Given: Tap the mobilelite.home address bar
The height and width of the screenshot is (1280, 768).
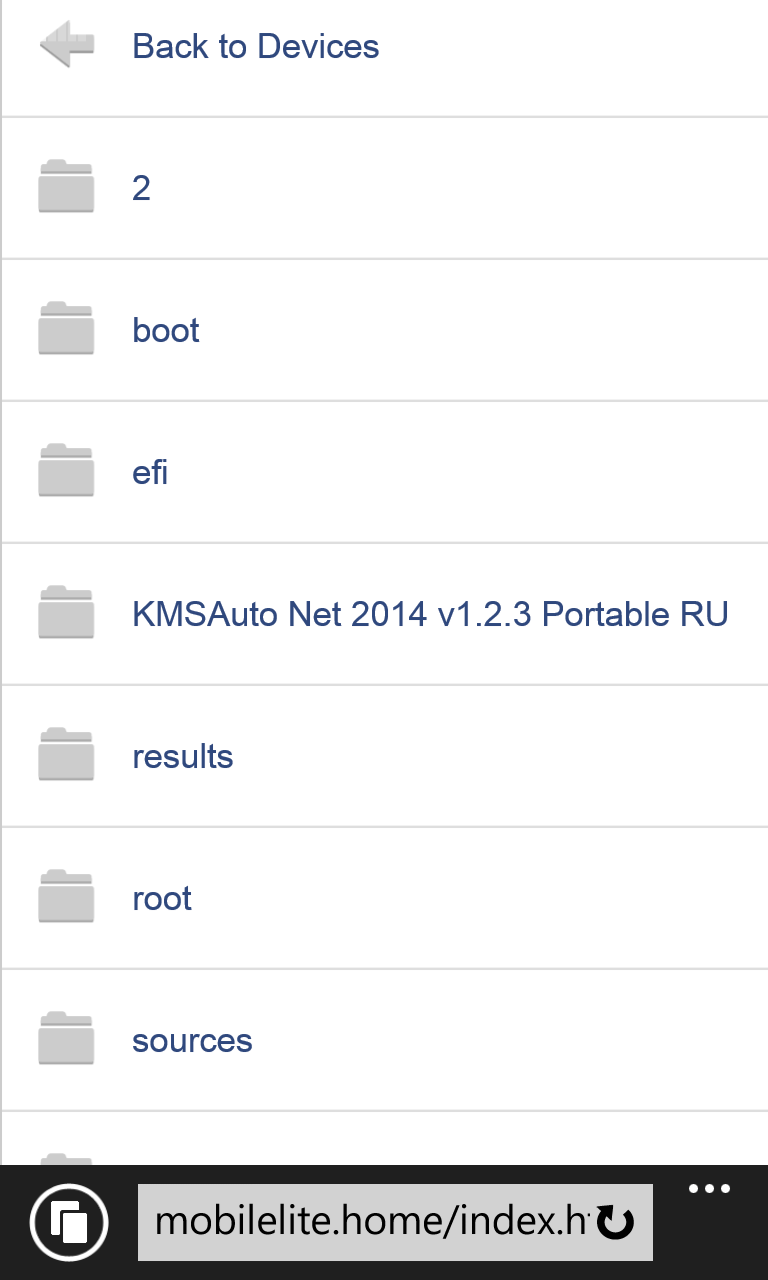Looking at the screenshot, I should click(395, 1222).
